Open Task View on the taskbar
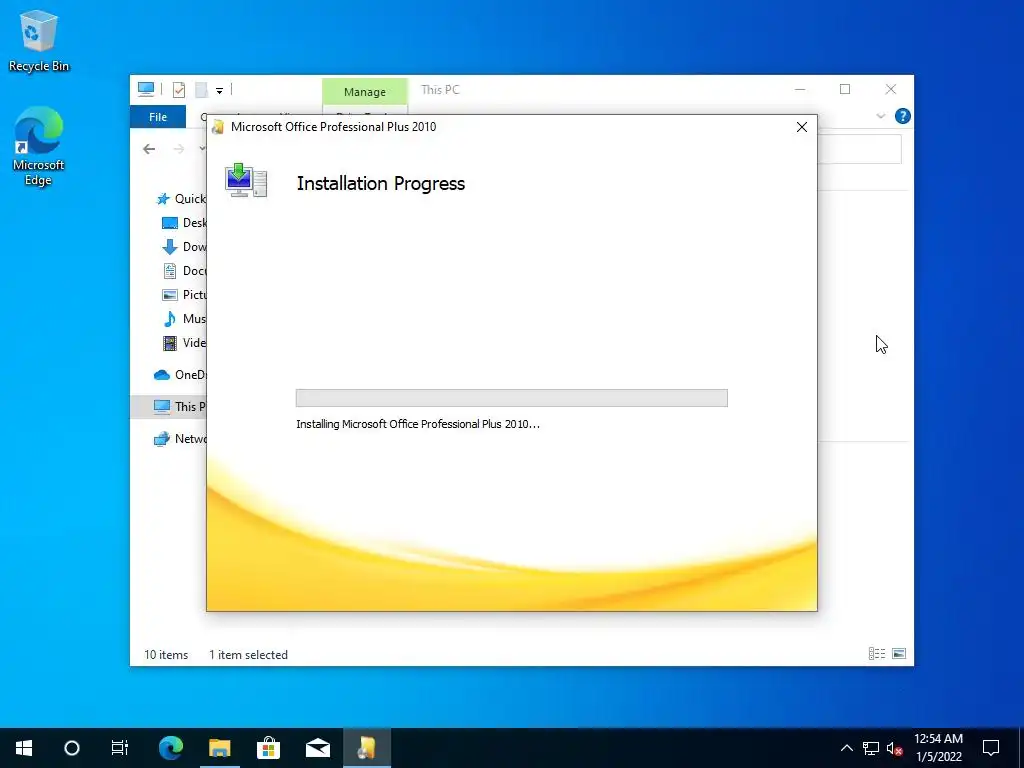 120,748
